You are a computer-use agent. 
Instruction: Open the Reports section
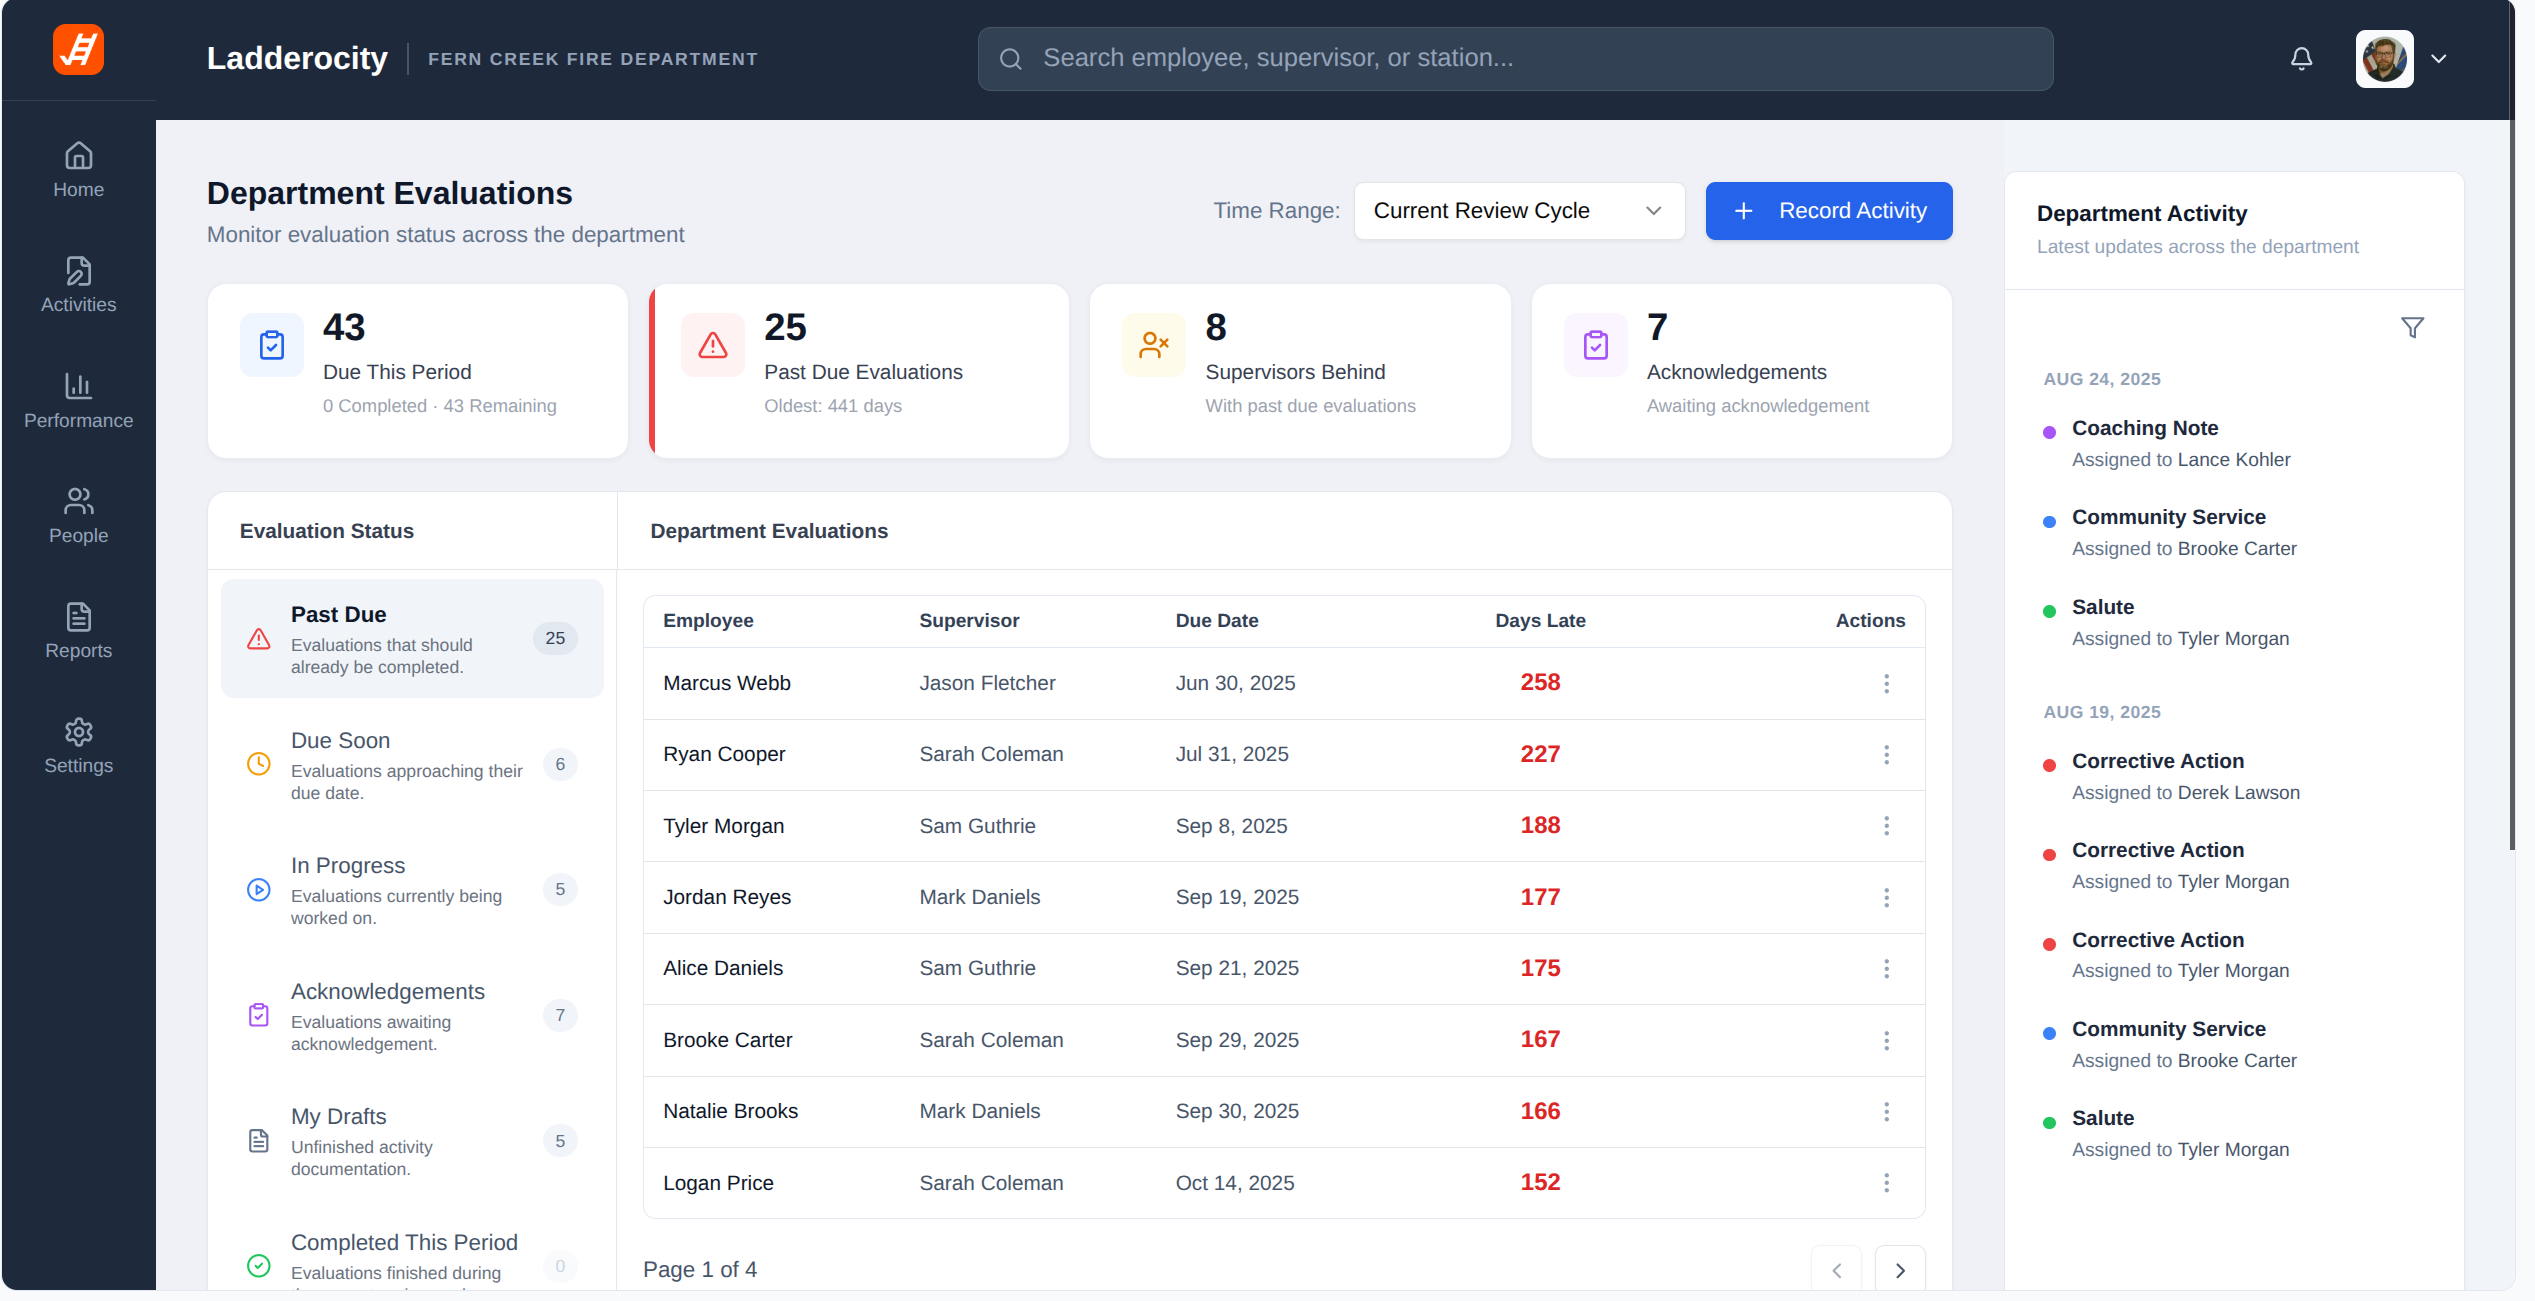pyautogui.click(x=78, y=631)
